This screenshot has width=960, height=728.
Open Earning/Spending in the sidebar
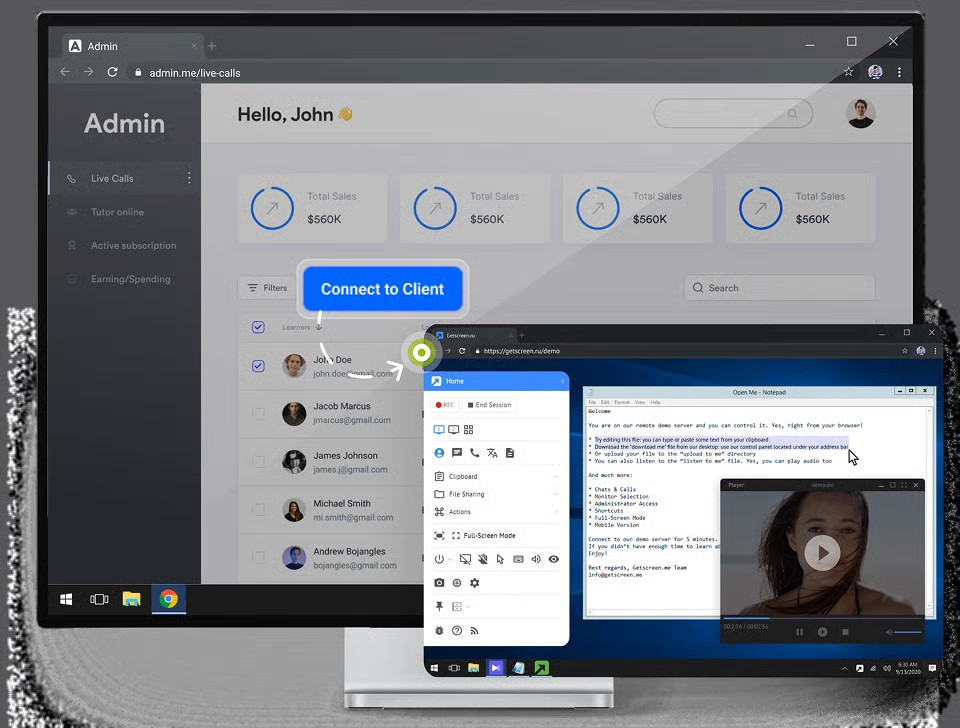[x=130, y=279]
